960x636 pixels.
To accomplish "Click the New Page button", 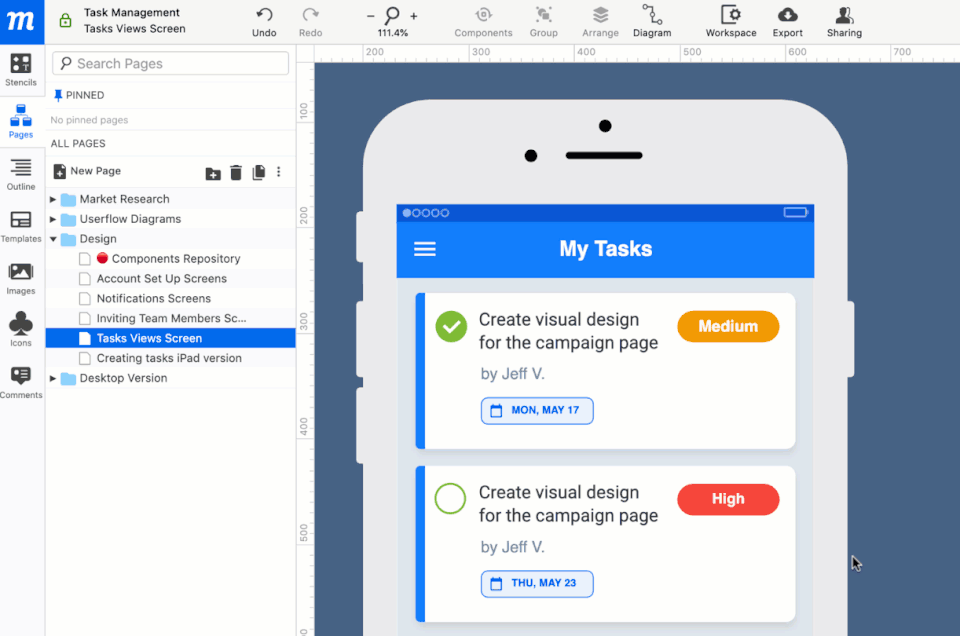I will click(x=87, y=171).
